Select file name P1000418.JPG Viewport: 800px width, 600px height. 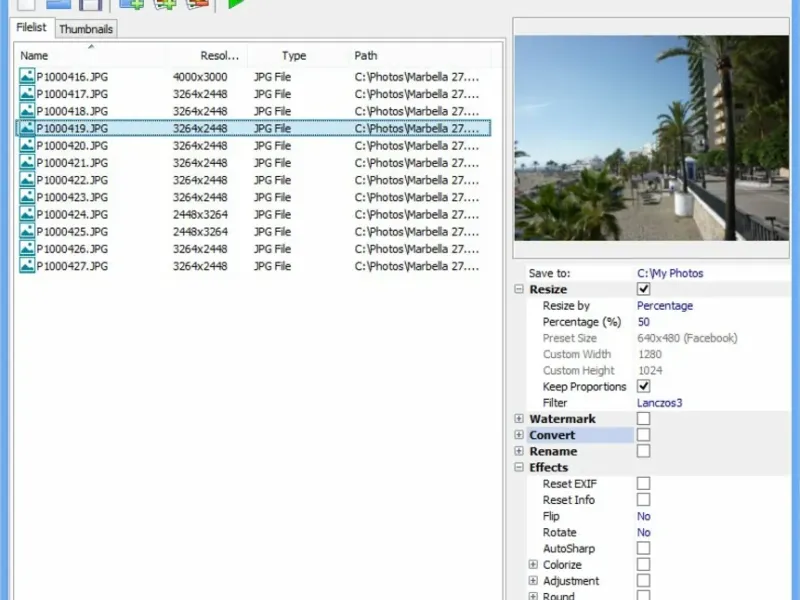point(72,111)
